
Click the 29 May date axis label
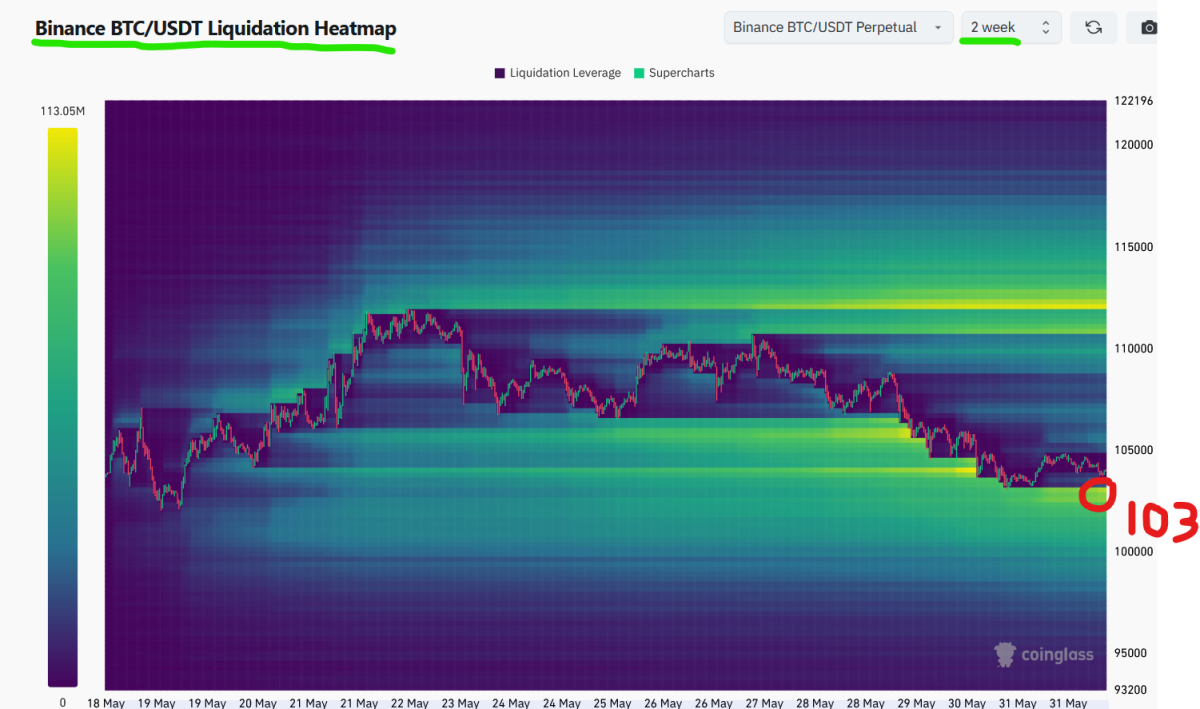[x=917, y=702]
